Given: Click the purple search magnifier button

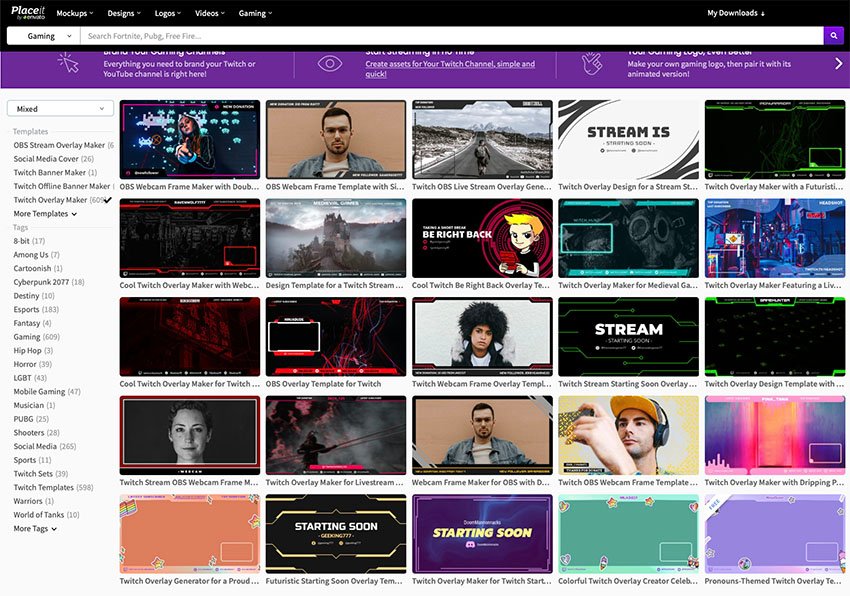Looking at the screenshot, I should pyautogui.click(x=833, y=36).
